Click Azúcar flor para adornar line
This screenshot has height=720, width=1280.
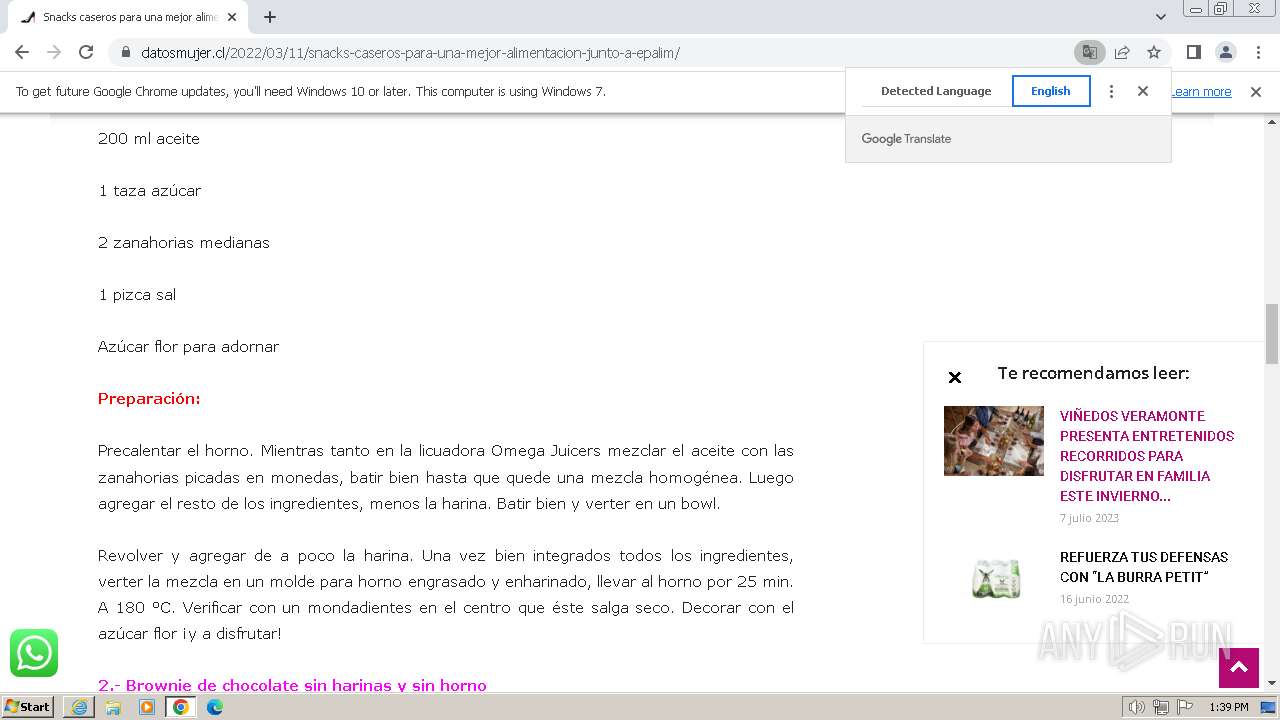point(189,347)
